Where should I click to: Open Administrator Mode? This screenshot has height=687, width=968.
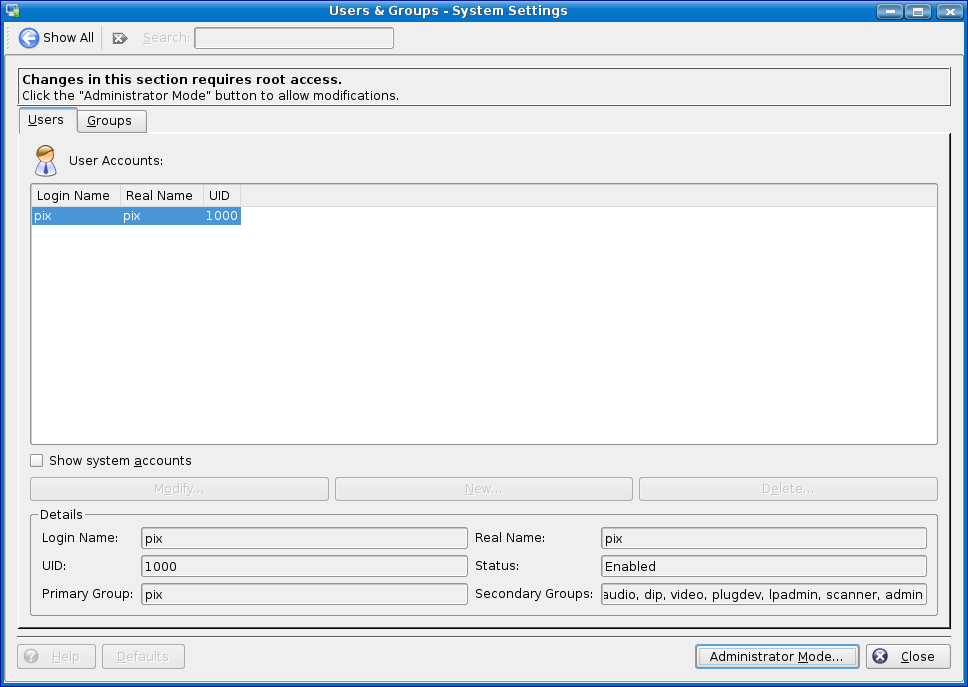[777, 657]
